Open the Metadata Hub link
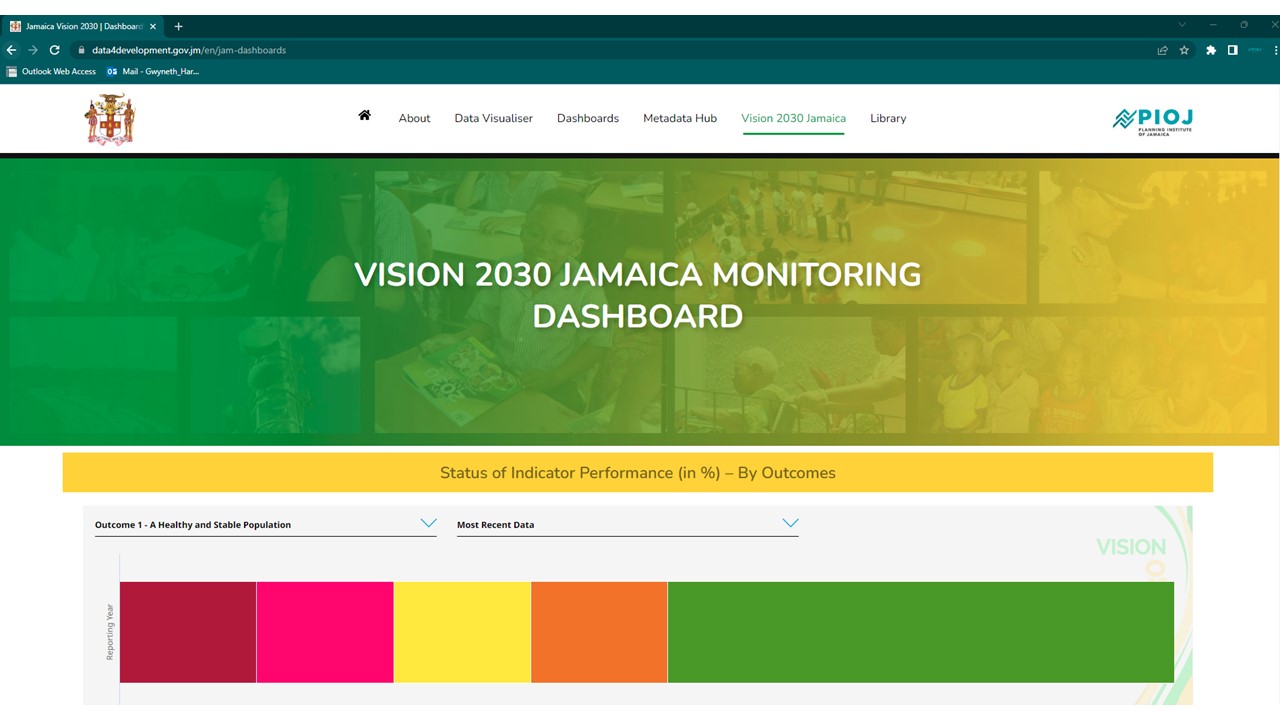The width and height of the screenshot is (1280, 720). [x=679, y=118]
